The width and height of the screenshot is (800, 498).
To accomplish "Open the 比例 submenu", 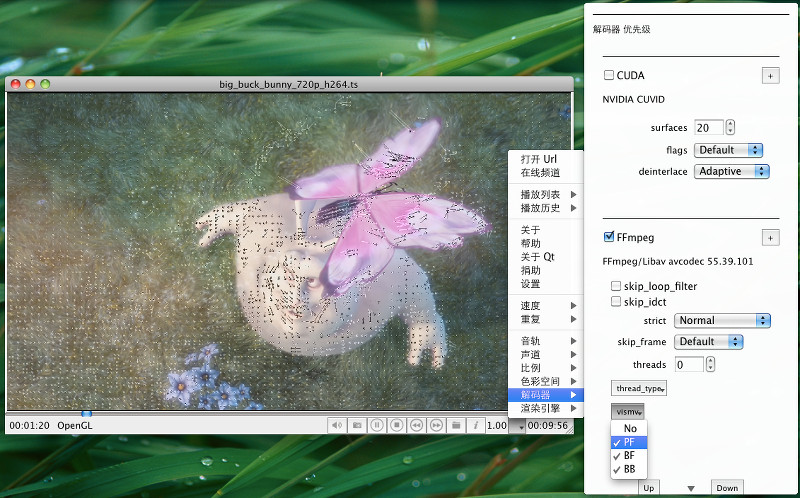I will pyautogui.click(x=545, y=367).
